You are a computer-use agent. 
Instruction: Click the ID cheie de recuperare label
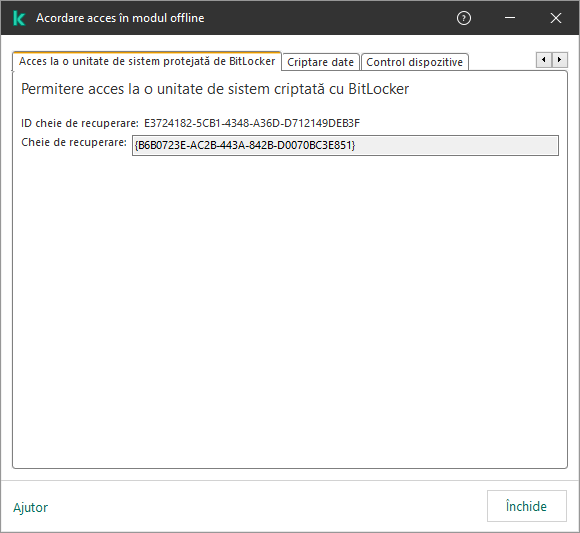(x=80, y=123)
